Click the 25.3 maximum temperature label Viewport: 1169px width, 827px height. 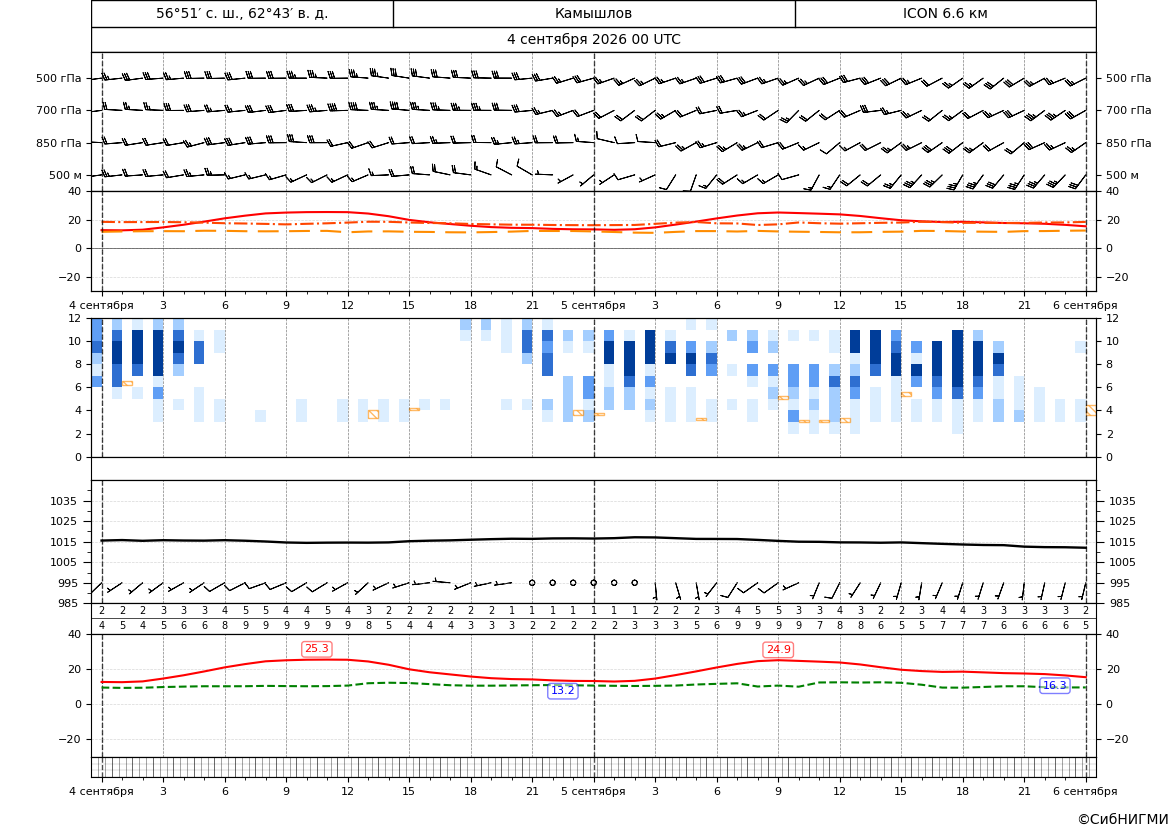(x=317, y=649)
